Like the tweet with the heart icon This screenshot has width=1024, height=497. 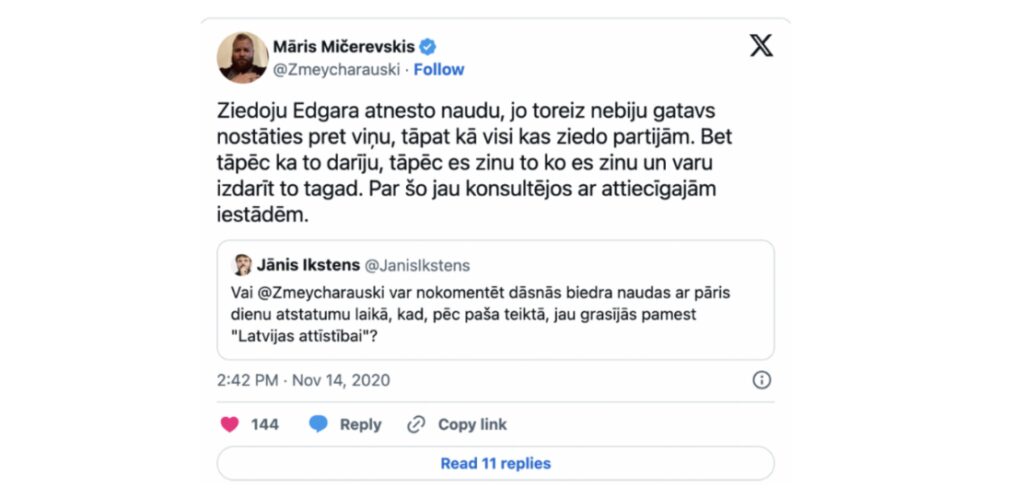[x=229, y=425]
